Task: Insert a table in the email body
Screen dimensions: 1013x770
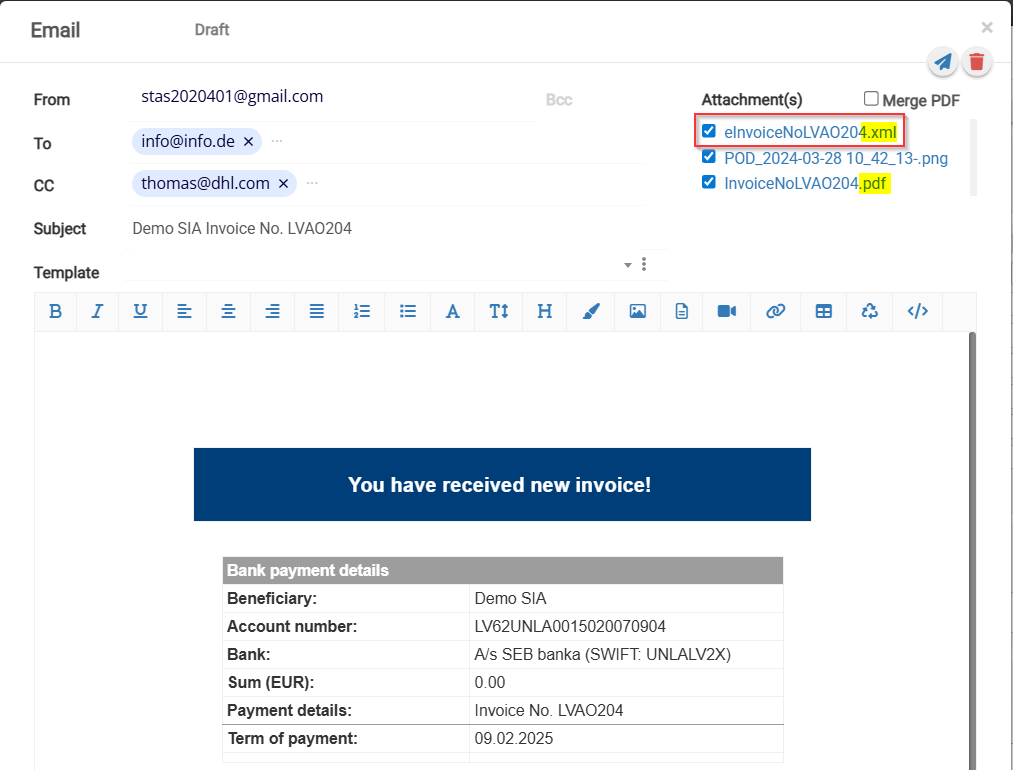Action: [823, 311]
